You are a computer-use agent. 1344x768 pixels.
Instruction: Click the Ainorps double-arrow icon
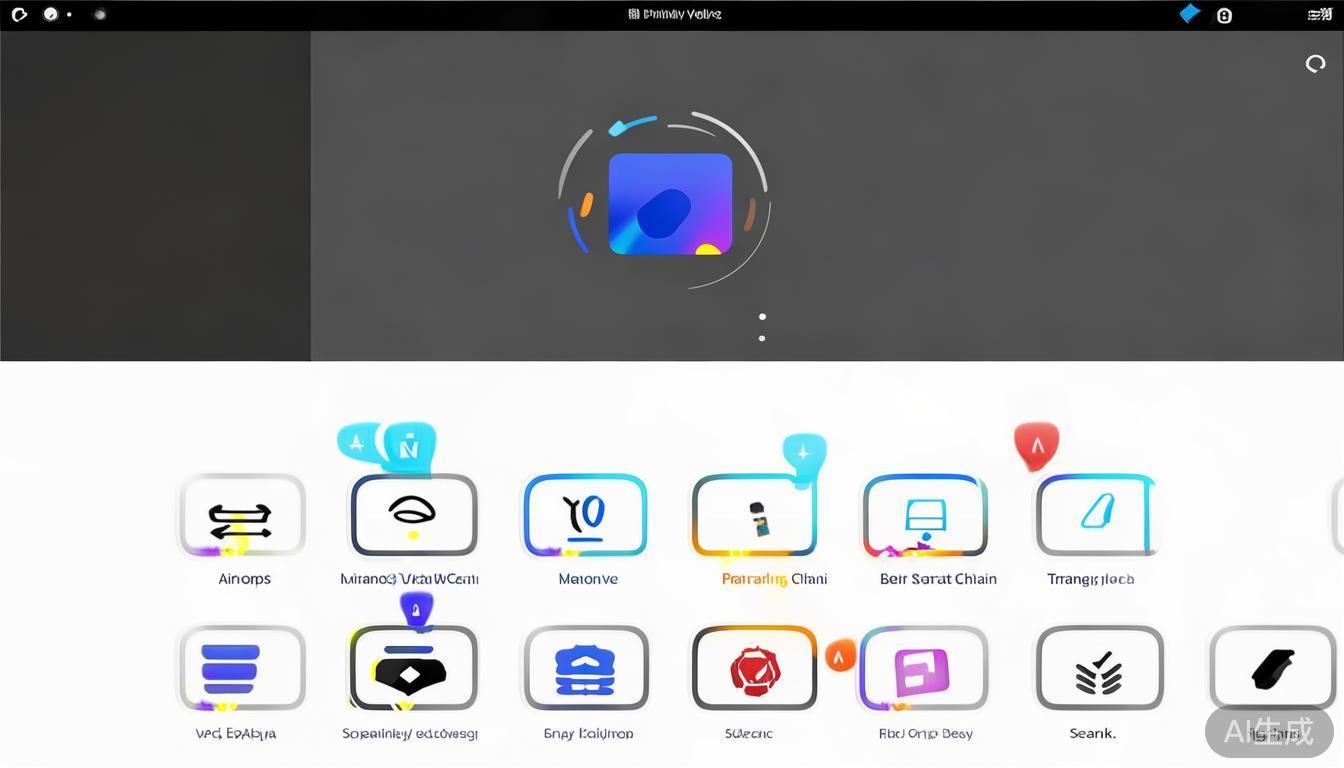click(241, 517)
